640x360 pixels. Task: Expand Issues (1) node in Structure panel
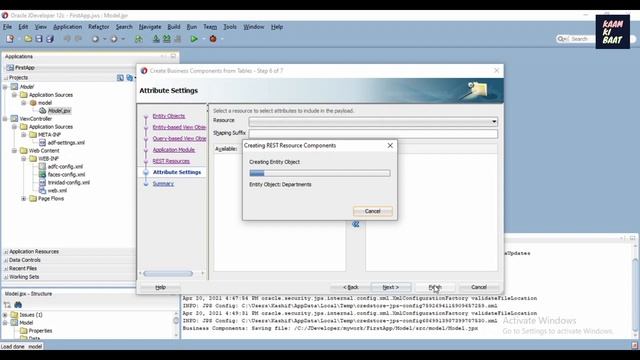coord(5,315)
